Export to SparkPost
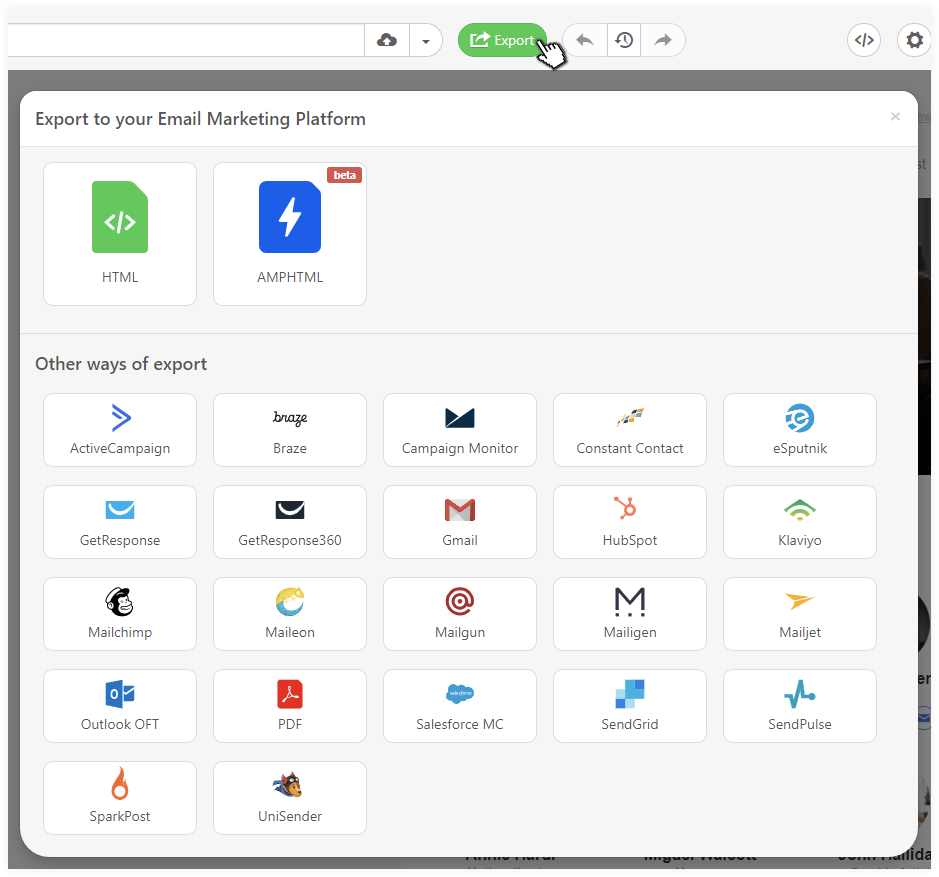Image resolution: width=939 pixels, height=877 pixels. [120, 798]
